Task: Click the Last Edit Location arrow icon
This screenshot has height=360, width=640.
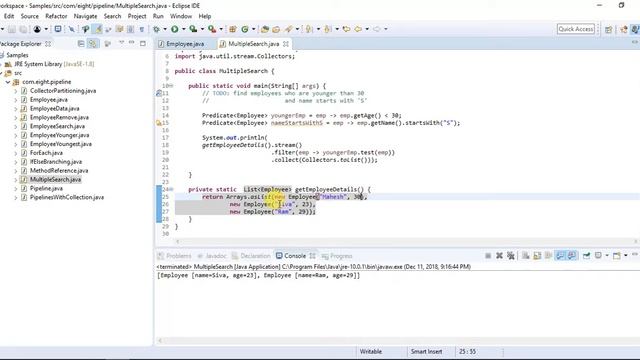Action: coord(347,29)
